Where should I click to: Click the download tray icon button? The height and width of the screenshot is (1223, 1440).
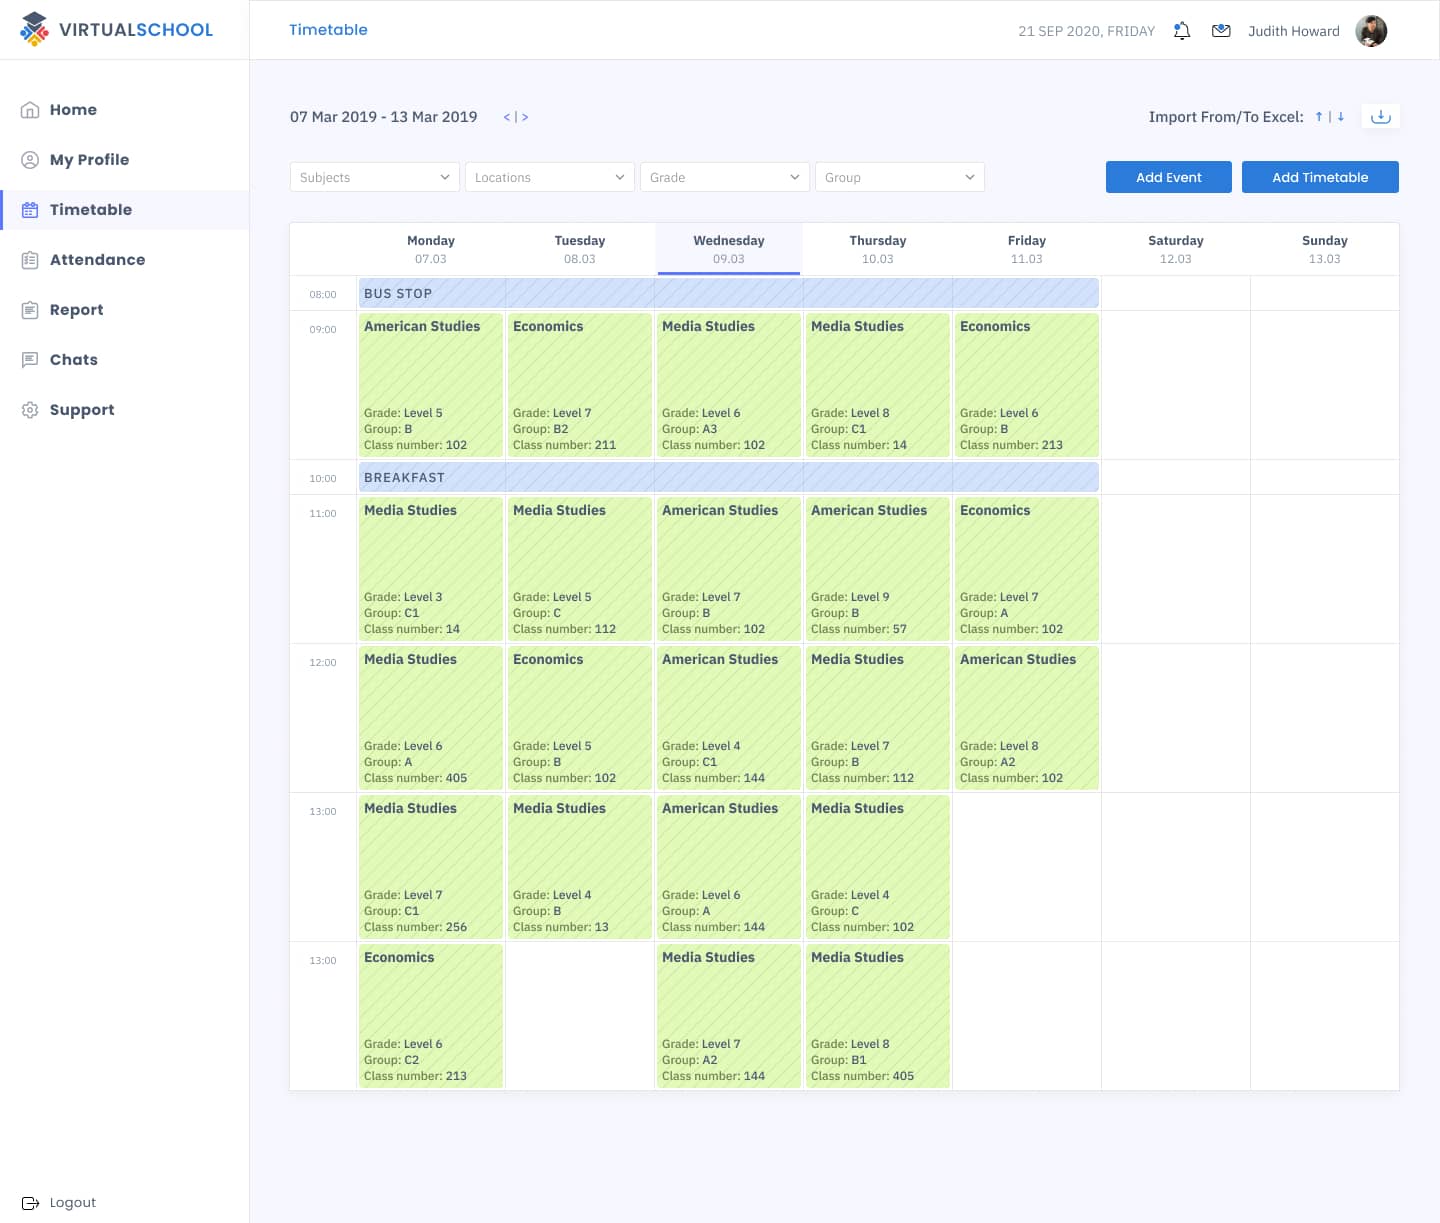(x=1381, y=117)
